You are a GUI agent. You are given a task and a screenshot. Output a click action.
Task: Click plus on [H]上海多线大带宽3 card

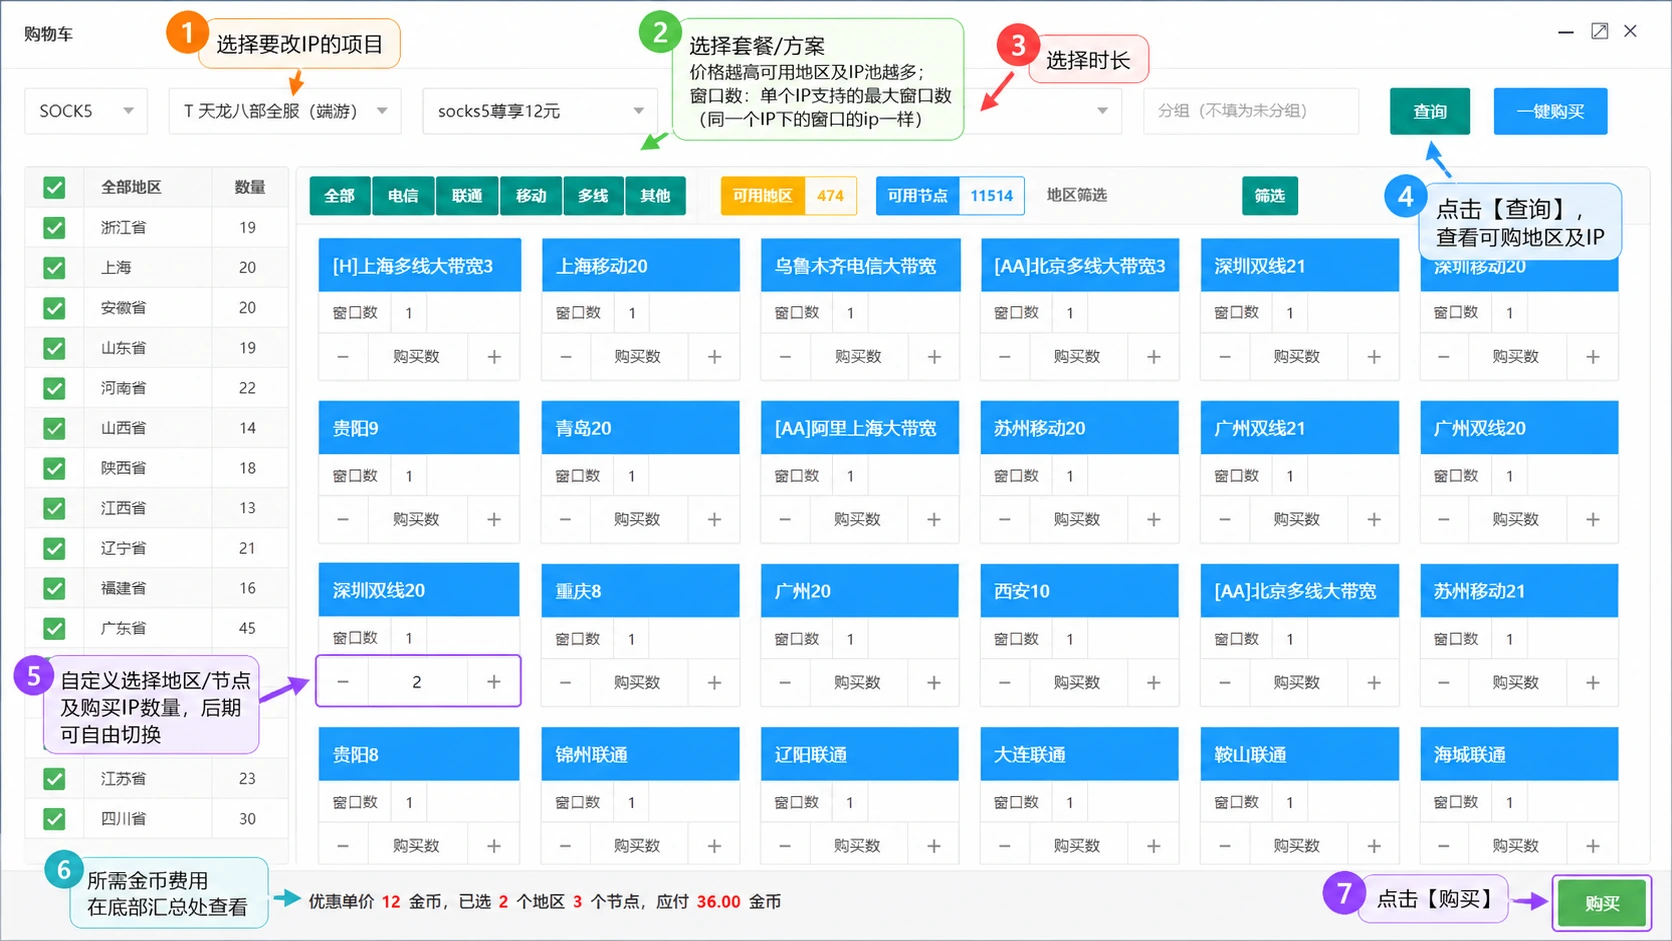click(x=494, y=357)
